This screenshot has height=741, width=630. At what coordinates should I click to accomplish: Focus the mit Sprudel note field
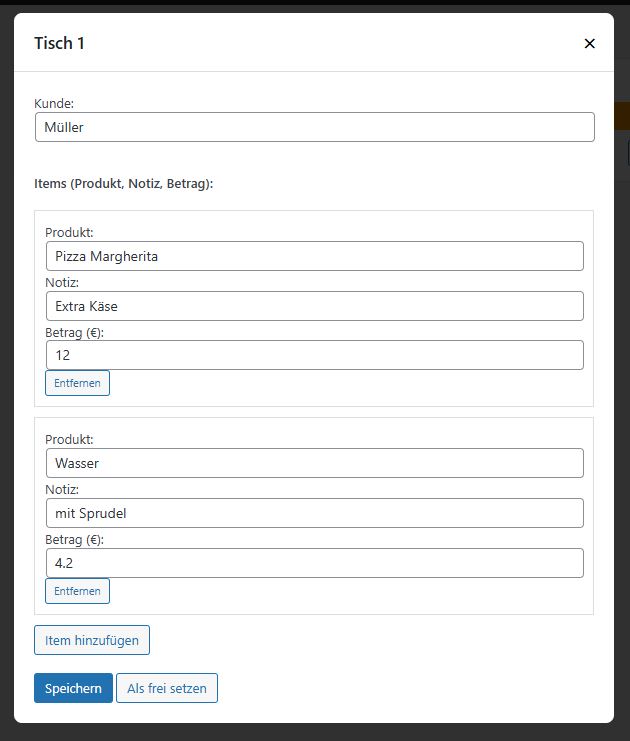coord(314,513)
